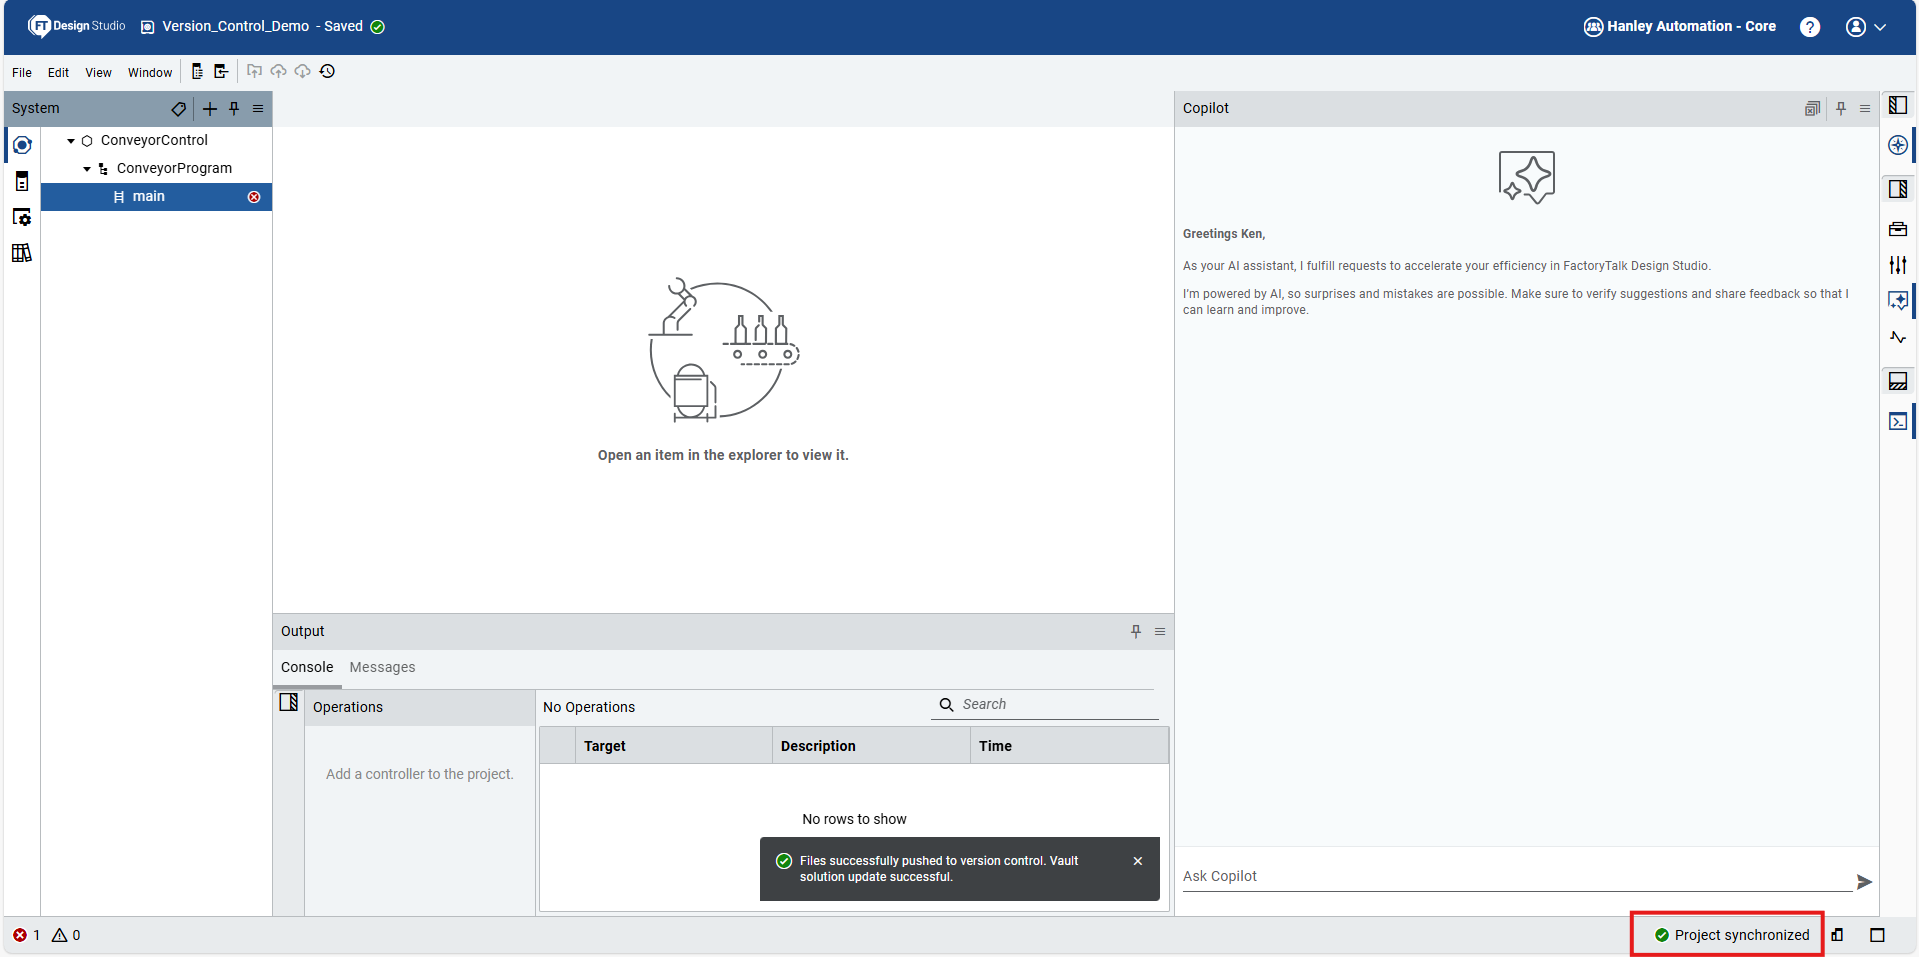Image resolution: width=1919 pixels, height=958 pixels.
Task: Open the help question mark icon
Action: point(1810,27)
